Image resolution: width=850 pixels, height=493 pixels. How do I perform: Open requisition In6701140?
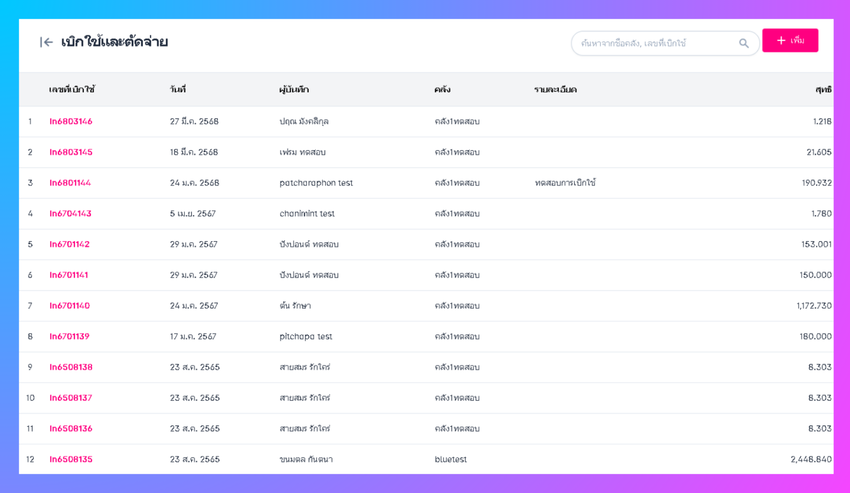[69, 306]
